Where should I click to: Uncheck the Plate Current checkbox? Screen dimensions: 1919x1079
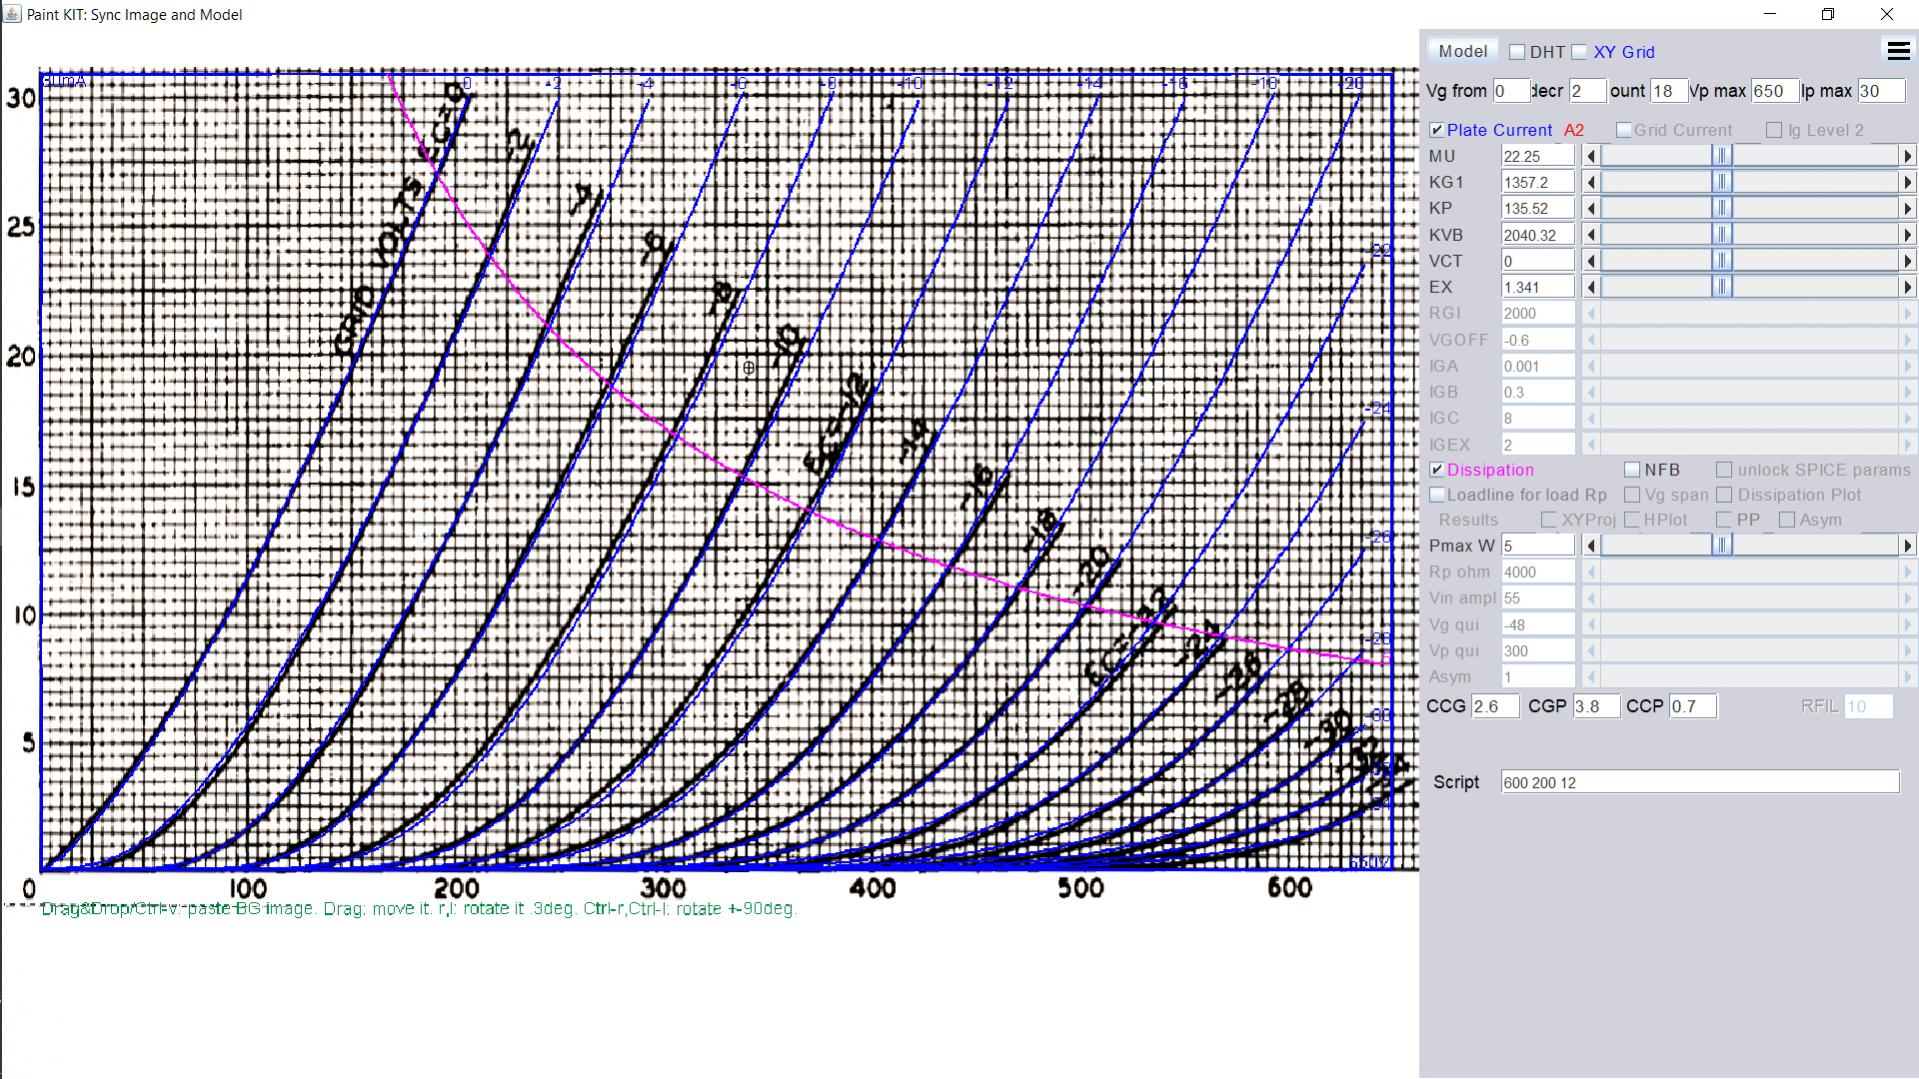[x=1437, y=130]
